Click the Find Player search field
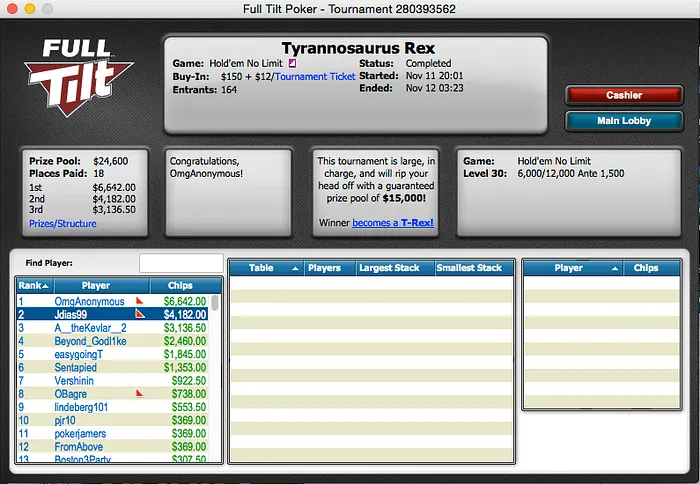This screenshot has width=700, height=484. (x=180, y=263)
